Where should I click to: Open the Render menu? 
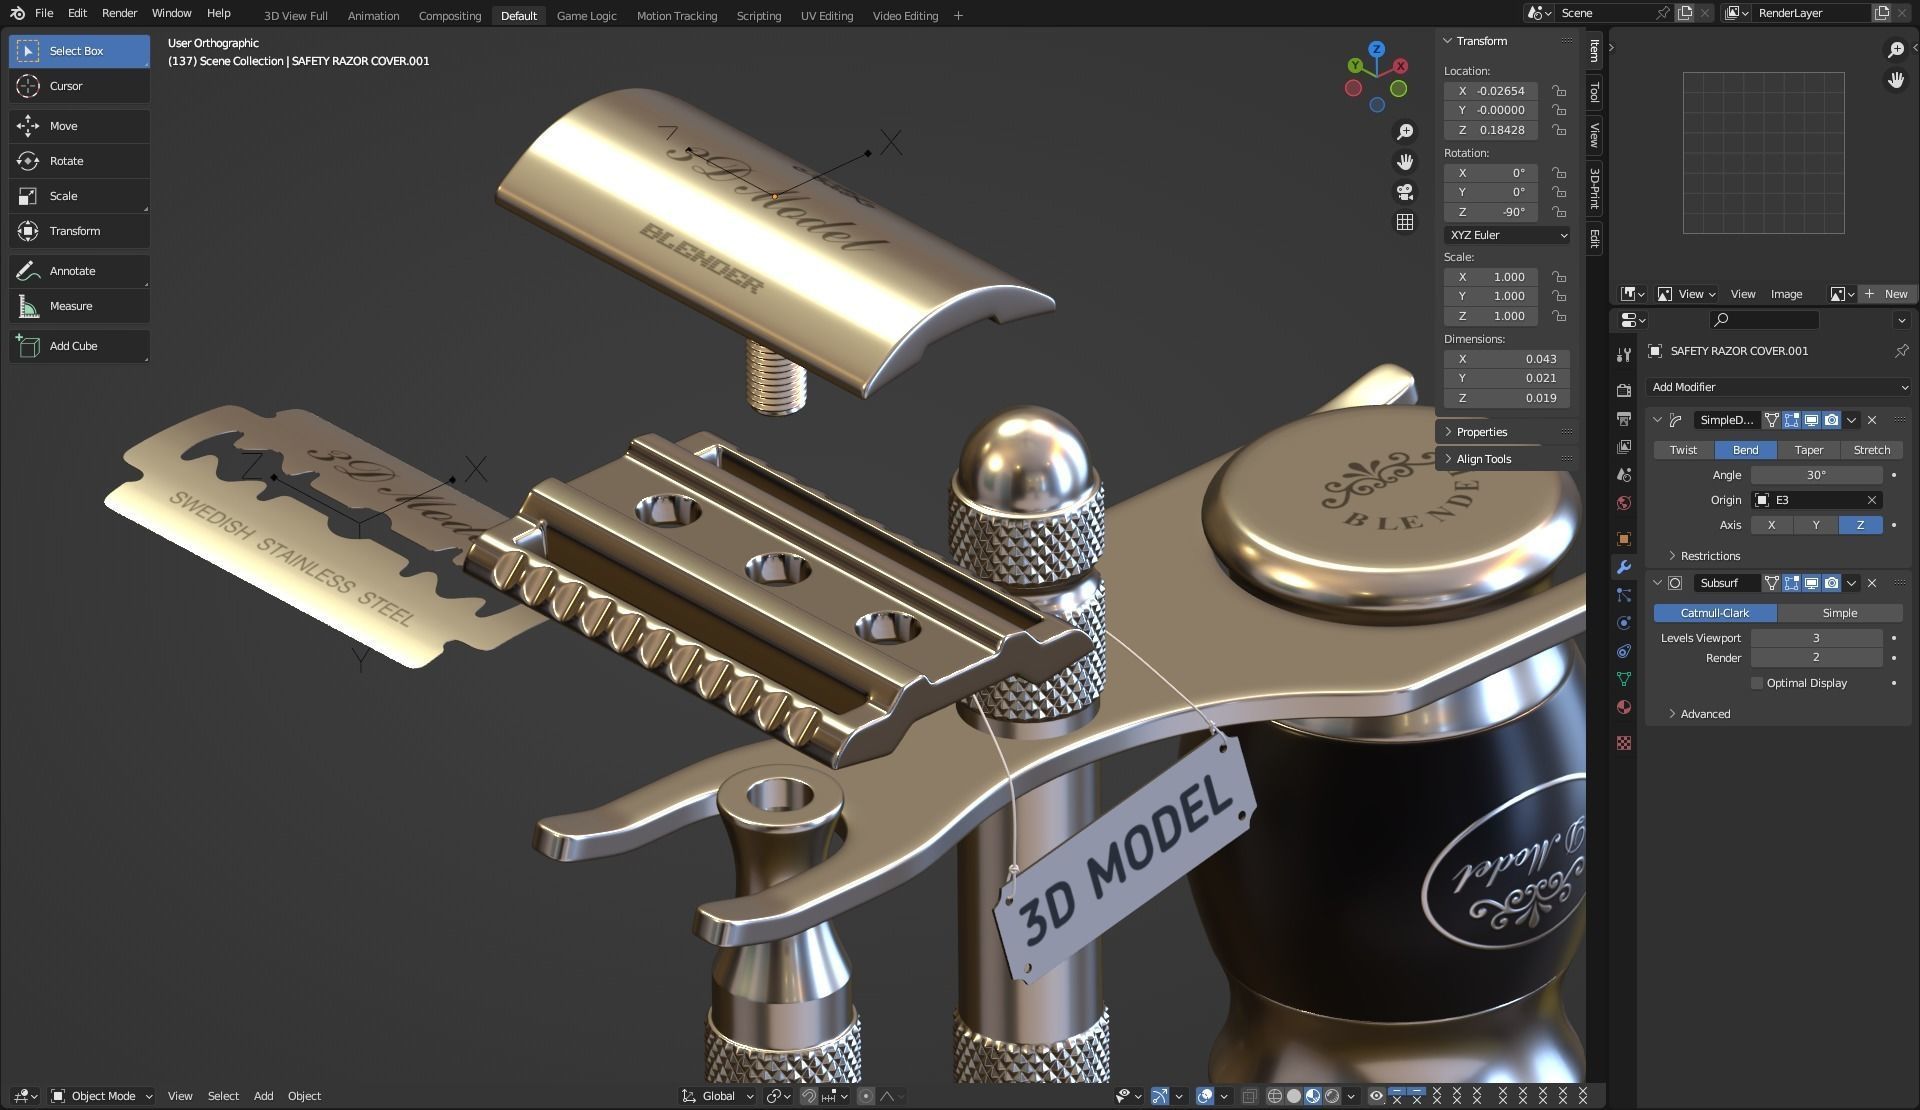point(119,13)
